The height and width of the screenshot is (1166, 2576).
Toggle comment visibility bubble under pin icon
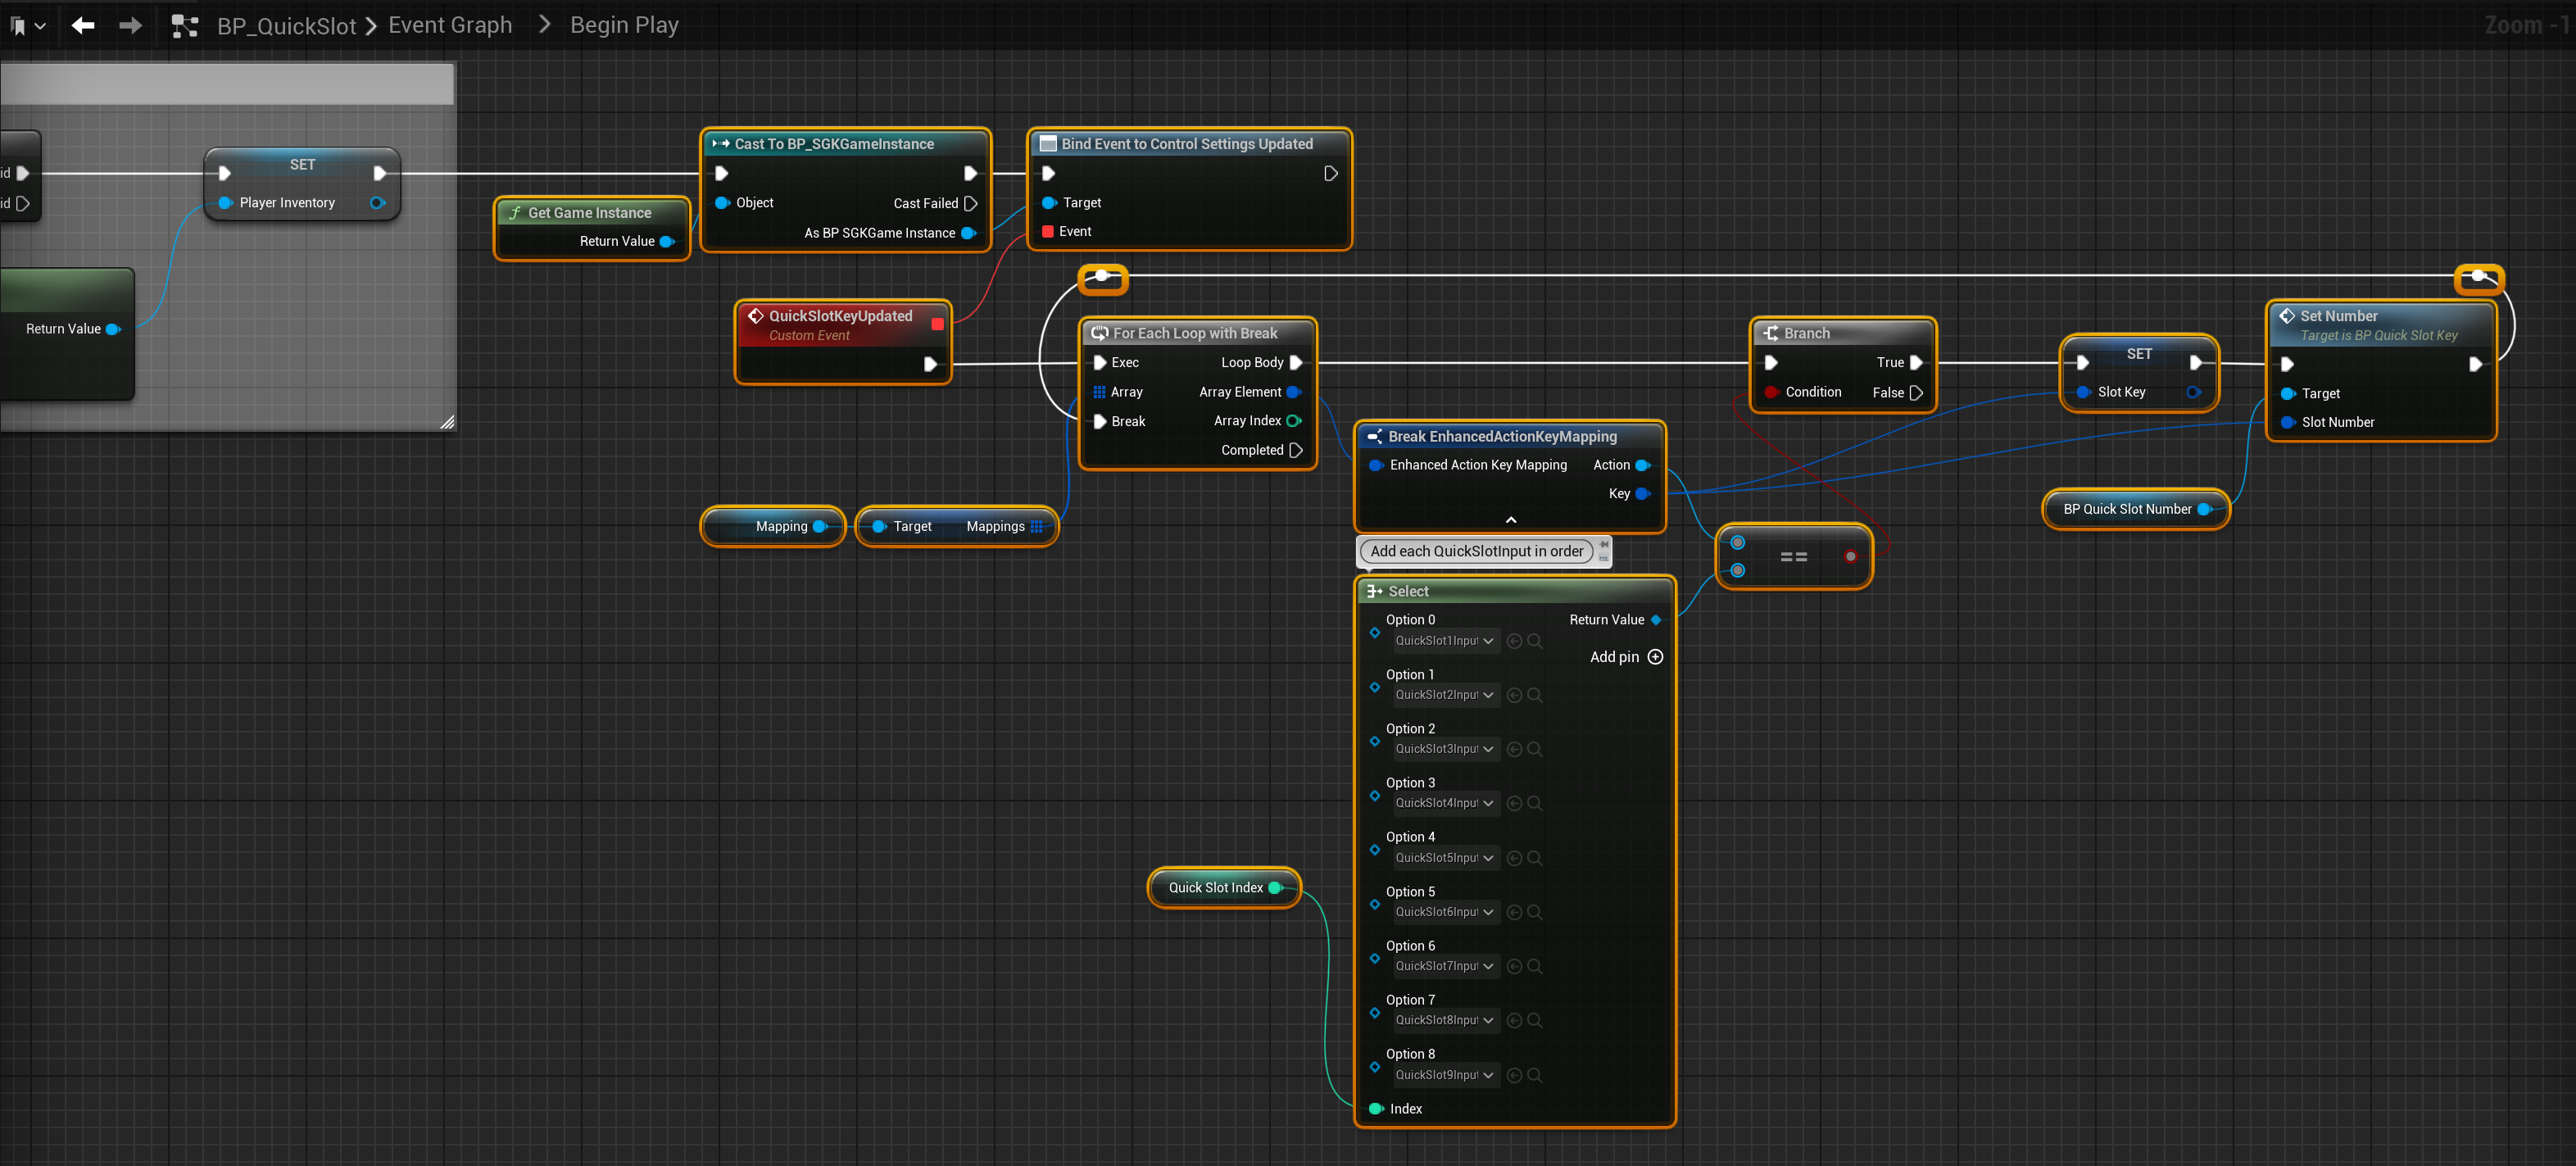tap(1604, 558)
